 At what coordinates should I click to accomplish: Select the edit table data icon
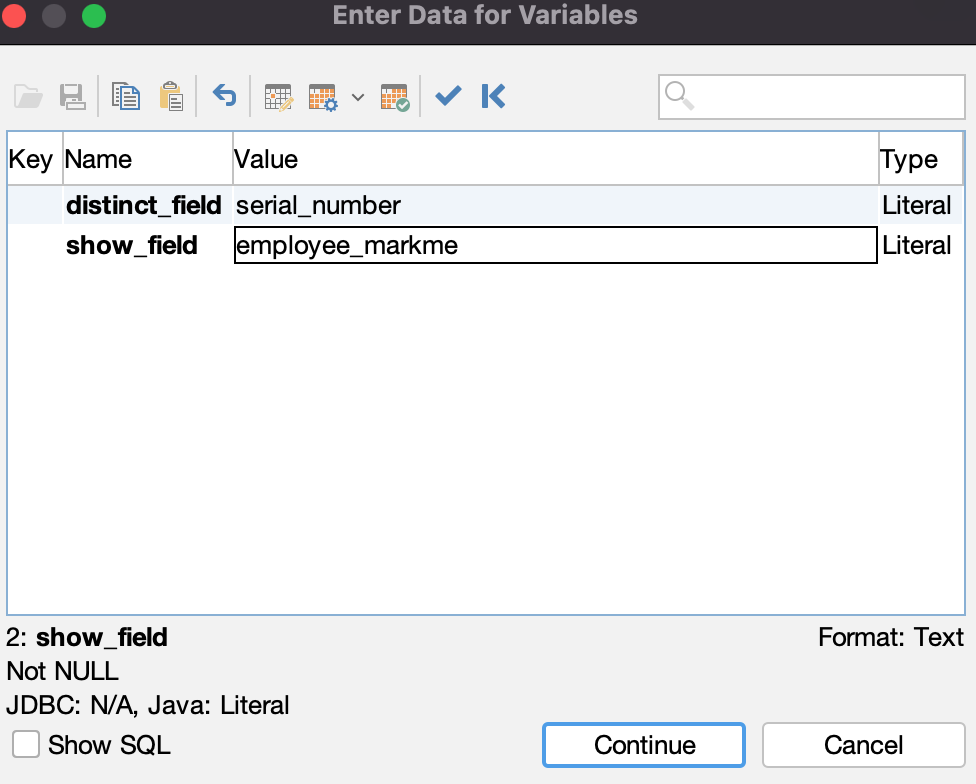pyautogui.click(x=278, y=96)
